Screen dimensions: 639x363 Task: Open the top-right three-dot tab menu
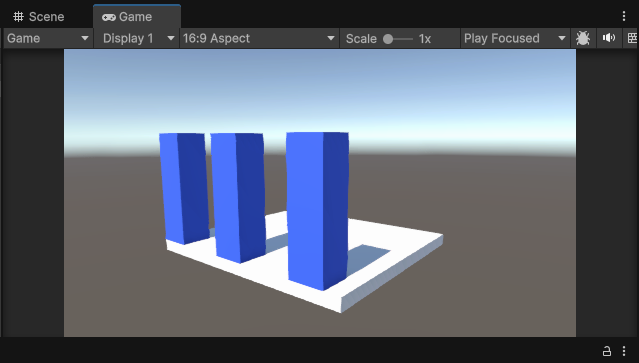point(624,16)
